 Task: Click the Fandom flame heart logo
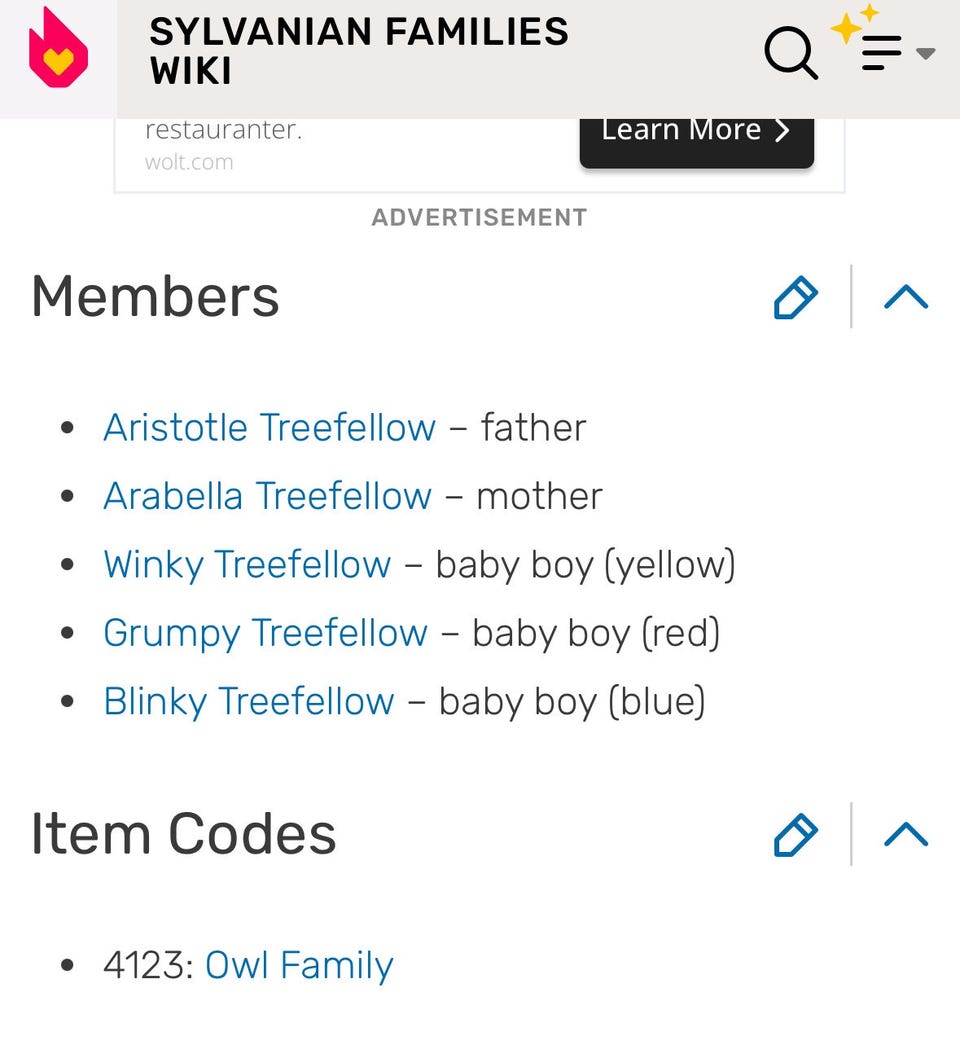(x=58, y=49)
